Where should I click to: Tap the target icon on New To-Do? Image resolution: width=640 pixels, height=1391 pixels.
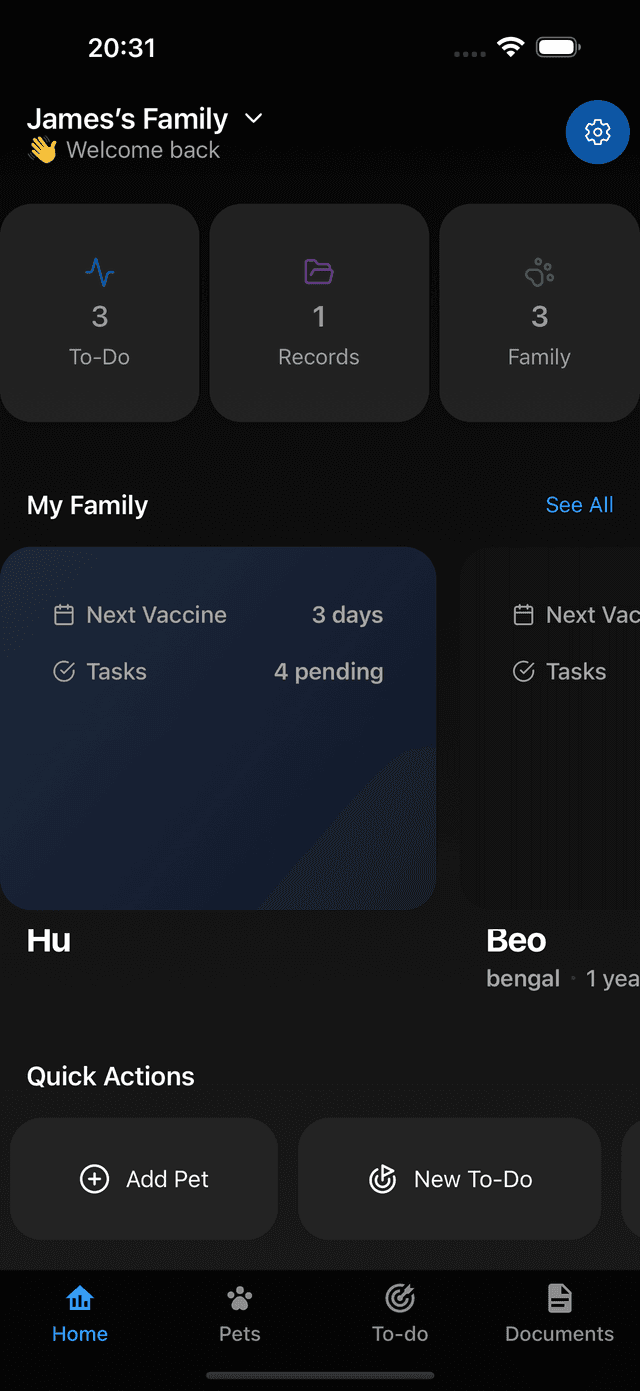(x=382, y=1179)
